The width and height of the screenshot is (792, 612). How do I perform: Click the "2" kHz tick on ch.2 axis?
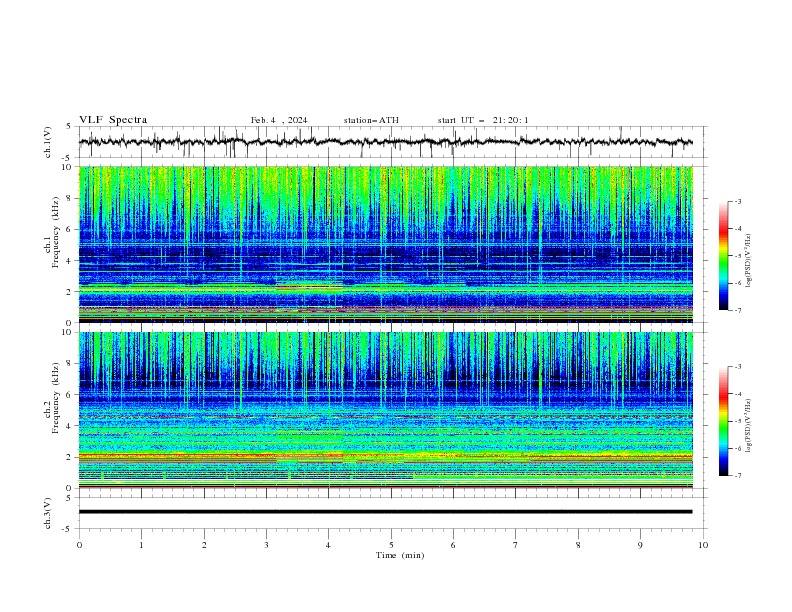pyautogui.click(x=70, y=457)
